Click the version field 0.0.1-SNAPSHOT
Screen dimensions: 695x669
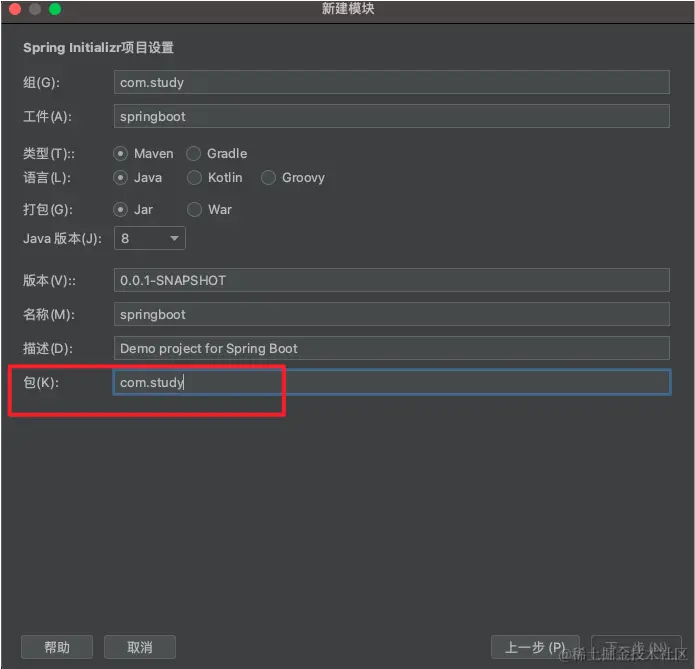click(392, 280)
